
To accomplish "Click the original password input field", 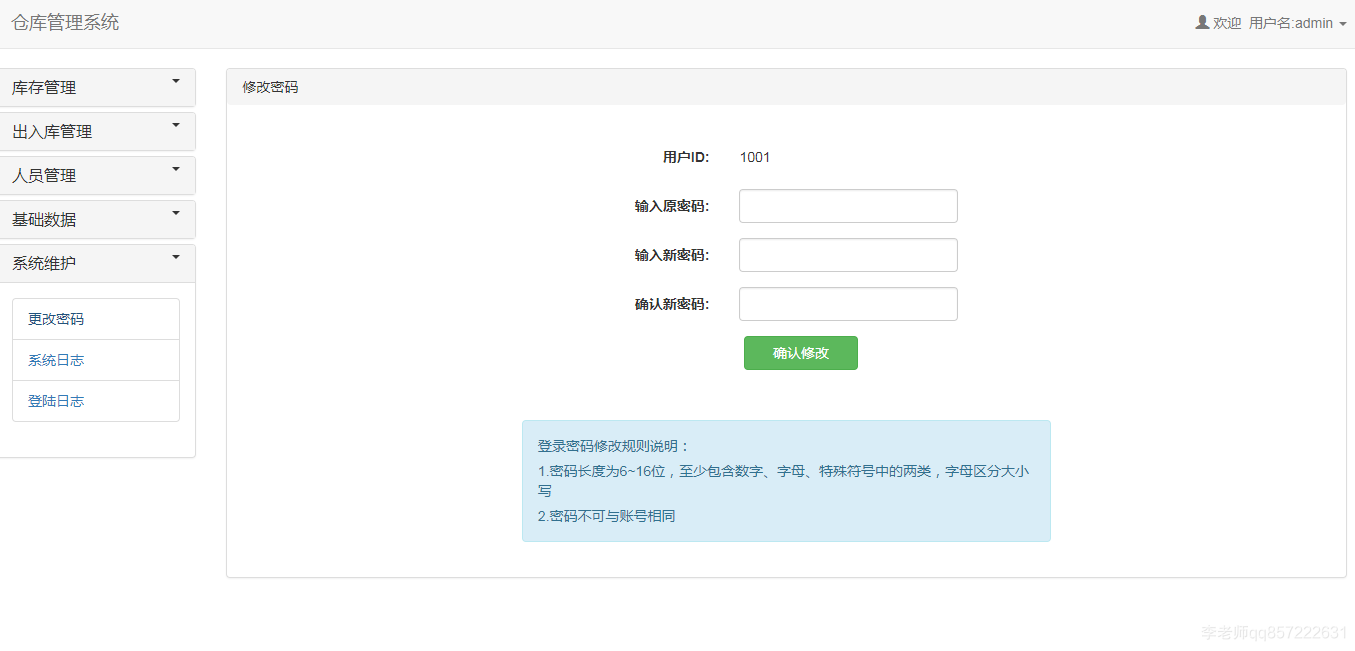I will [x=847, y=205].
